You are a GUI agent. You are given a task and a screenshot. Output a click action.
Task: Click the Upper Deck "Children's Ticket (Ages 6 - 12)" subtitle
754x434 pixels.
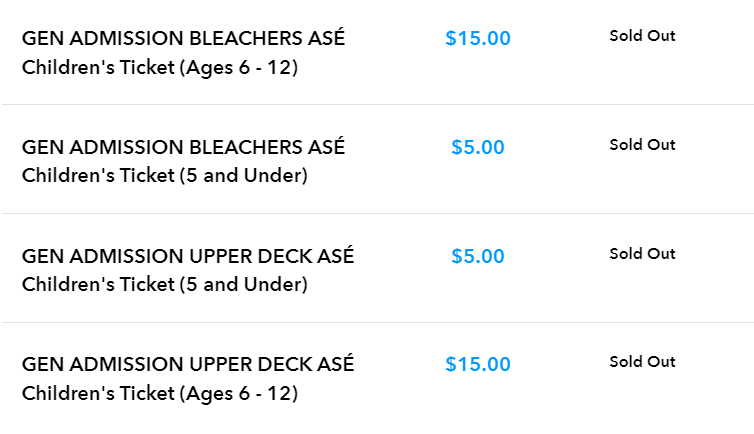point(160,393)
